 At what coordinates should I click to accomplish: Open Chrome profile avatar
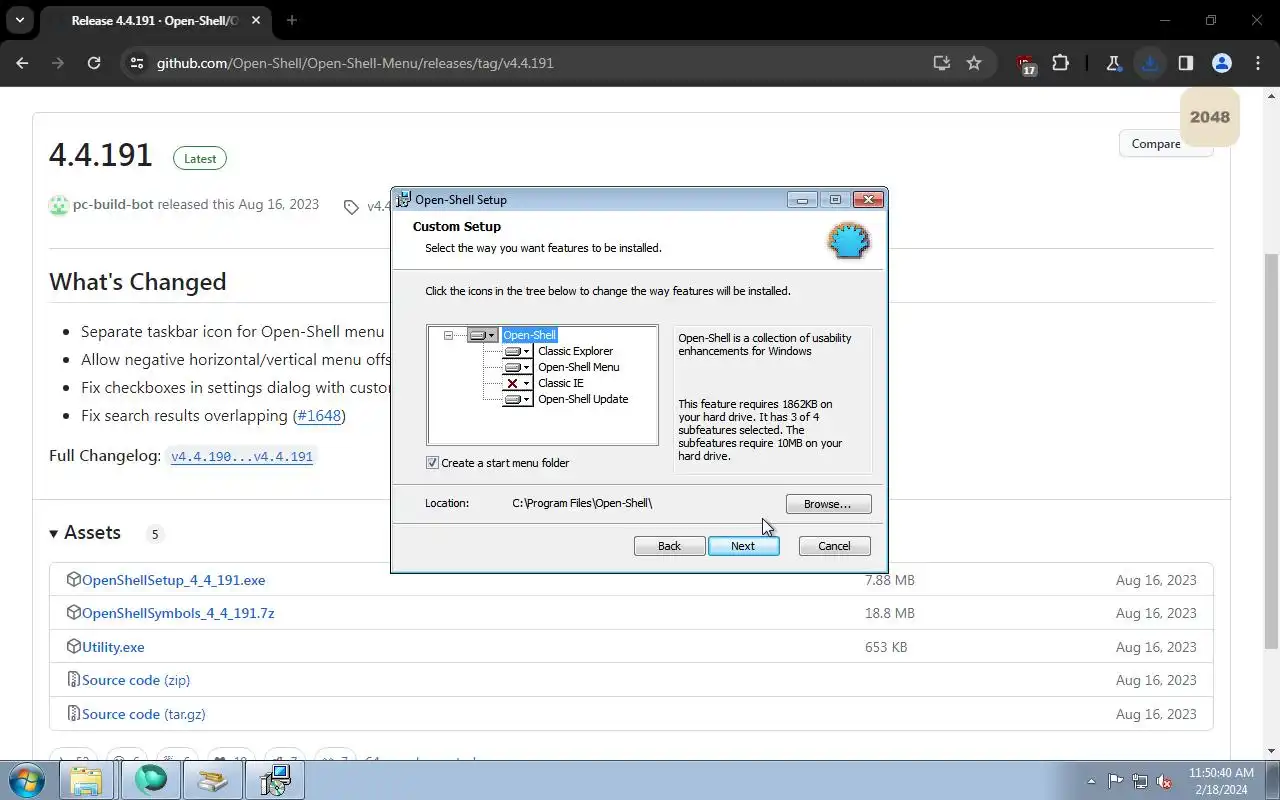coord(1221,63)
